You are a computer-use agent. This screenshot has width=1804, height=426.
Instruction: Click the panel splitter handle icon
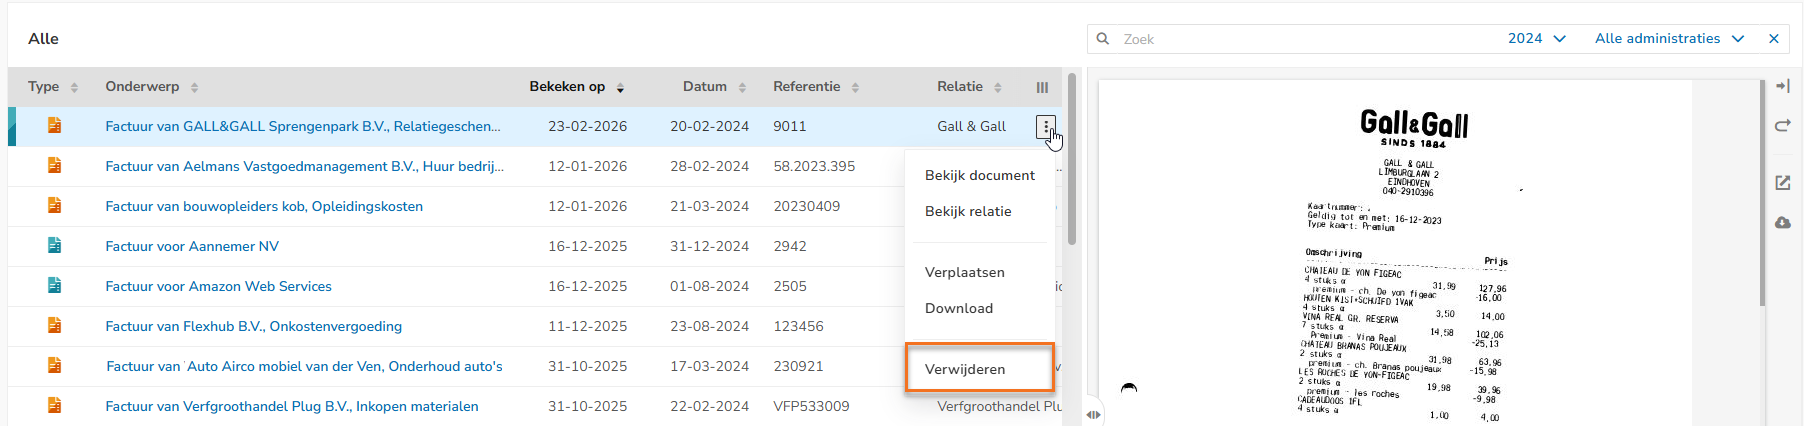click(x=1093, y=414)
